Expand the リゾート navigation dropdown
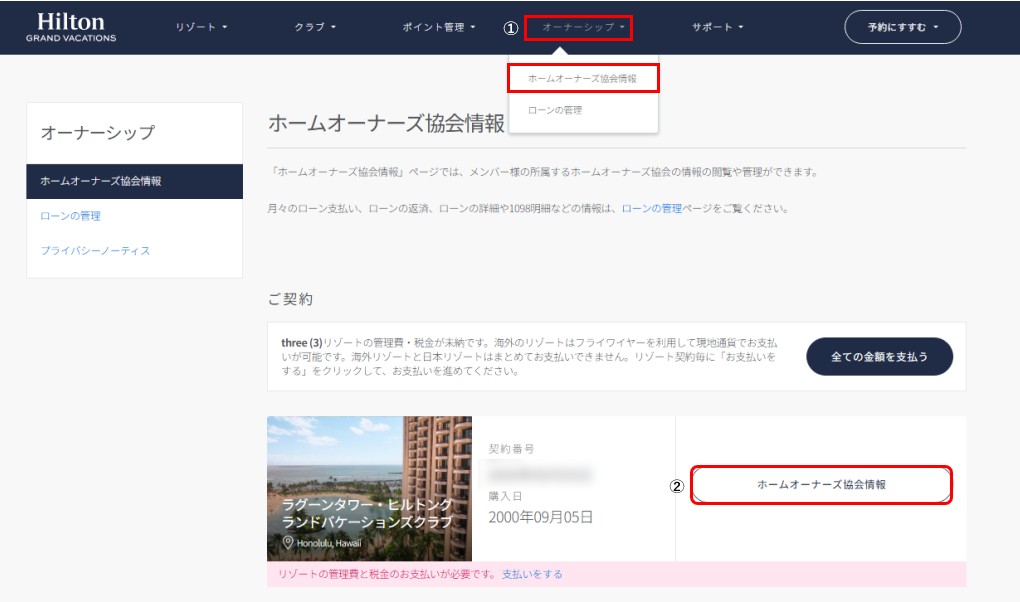The height and width of the screenshot is (602, 1020). 201,27
